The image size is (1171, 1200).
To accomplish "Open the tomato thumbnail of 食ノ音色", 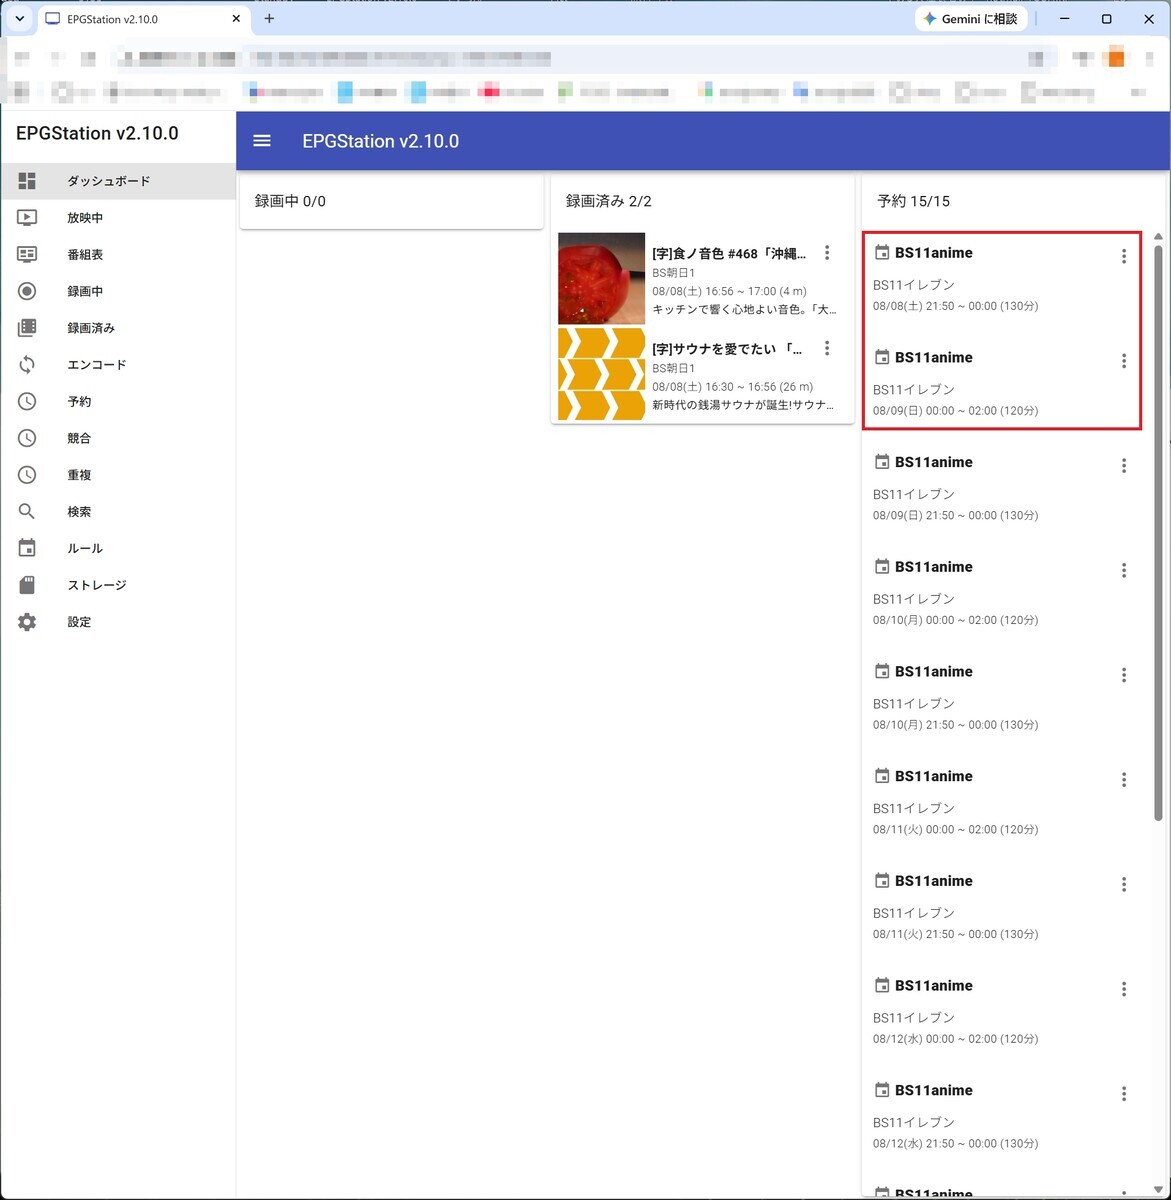I will (x=601, y=279).
